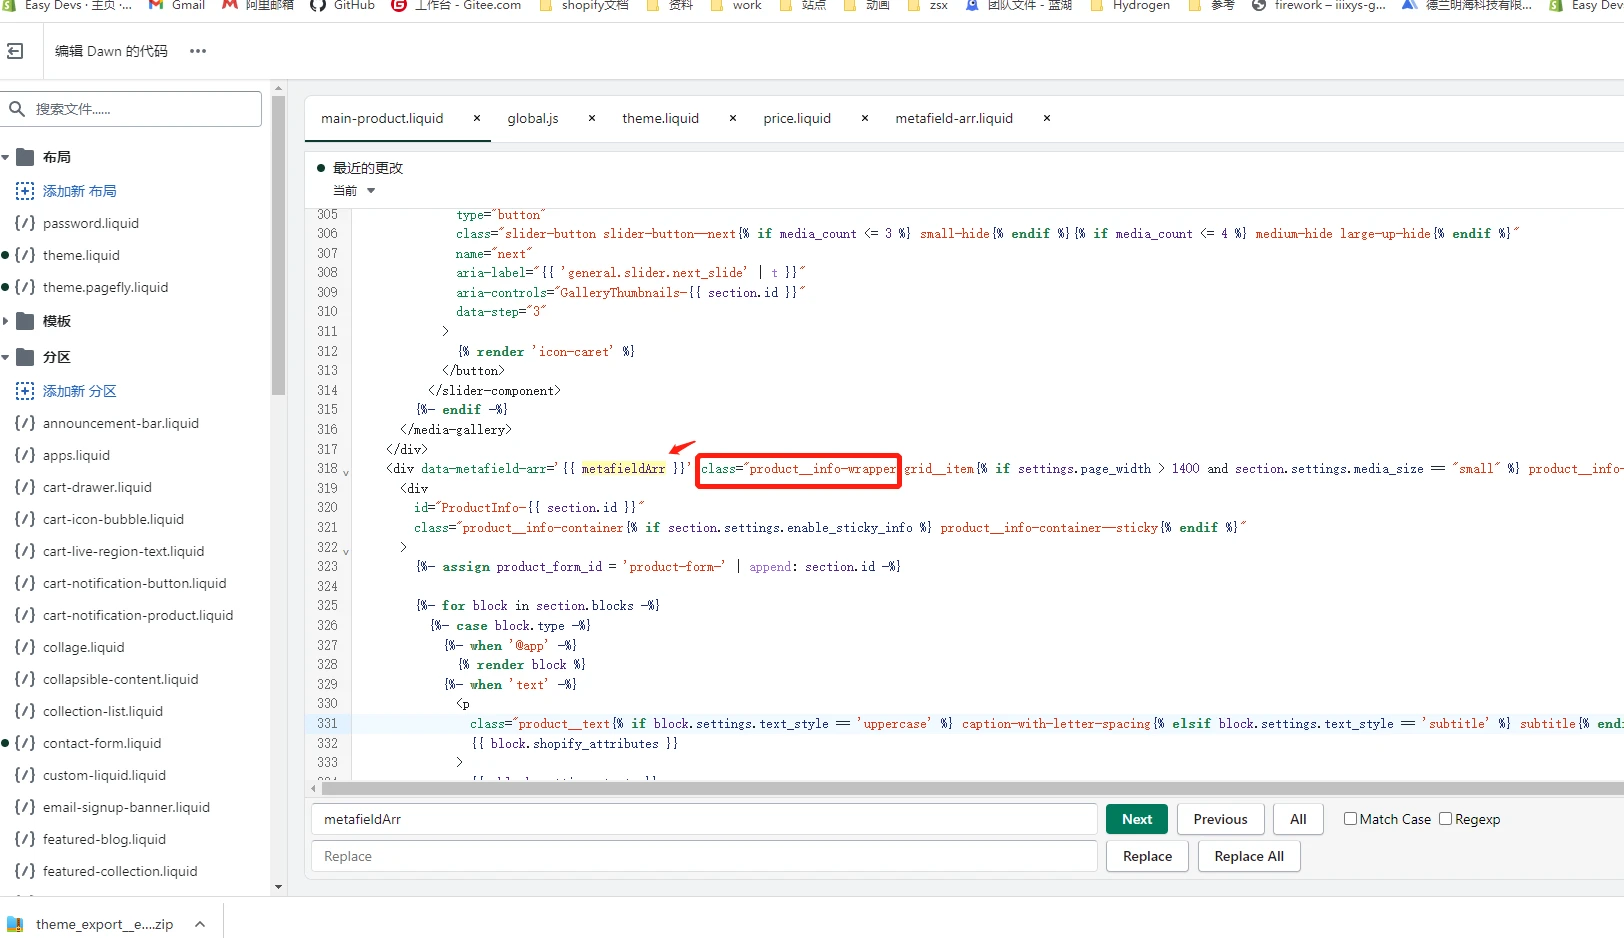Switch to the global.js tab
Screen dimensions: 1624x938
533,118
